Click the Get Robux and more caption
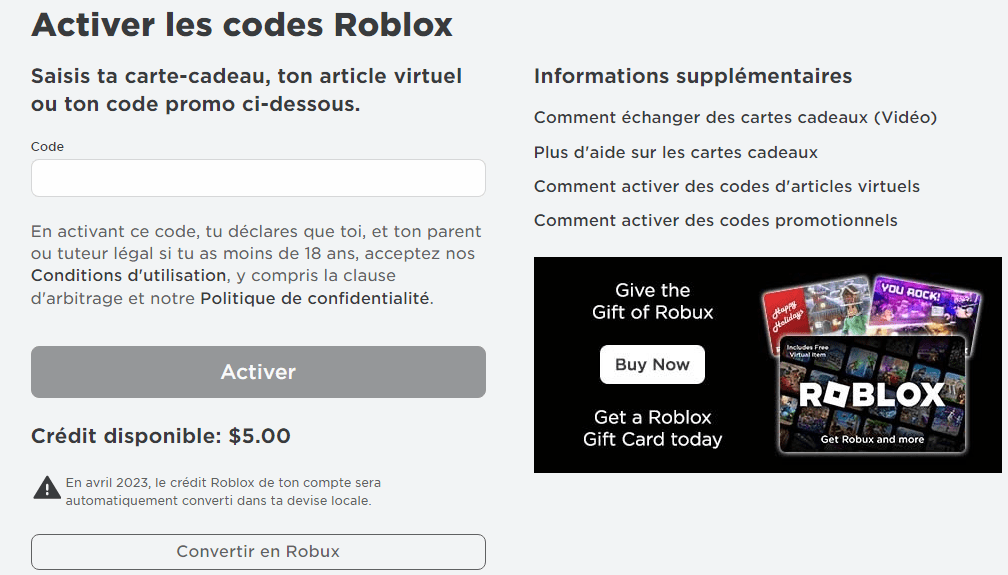Viewport: 1008px width, 575px height. coord(872,439)
